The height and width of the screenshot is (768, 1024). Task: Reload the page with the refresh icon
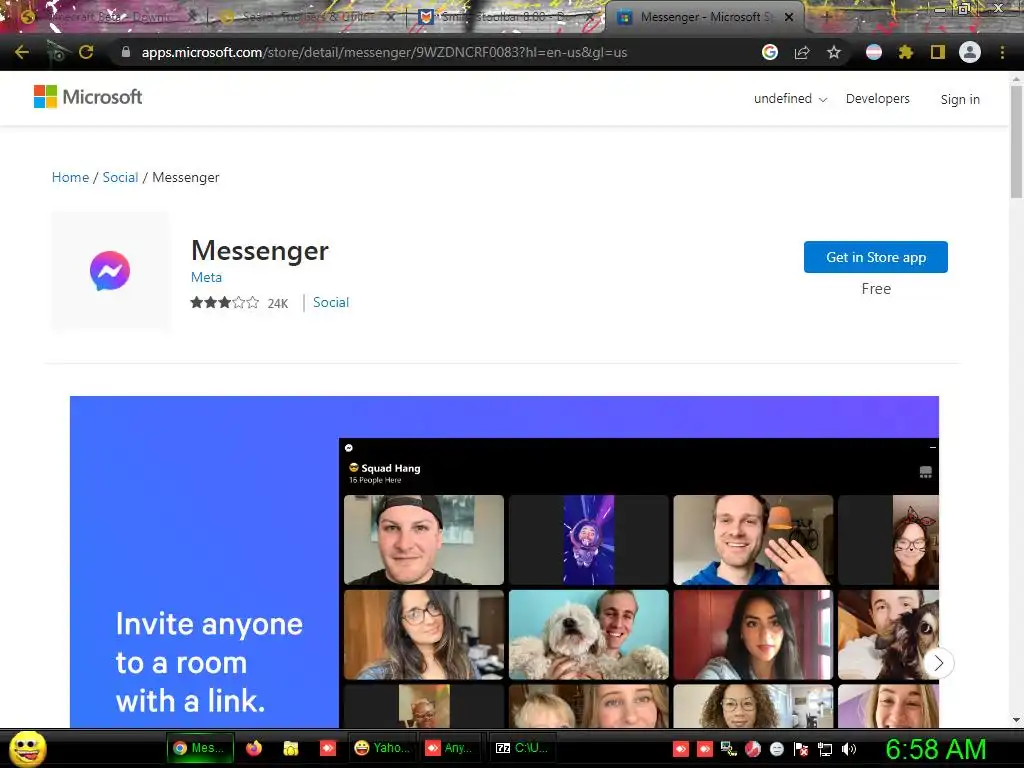pyautogui.click(x=86, y=52)
